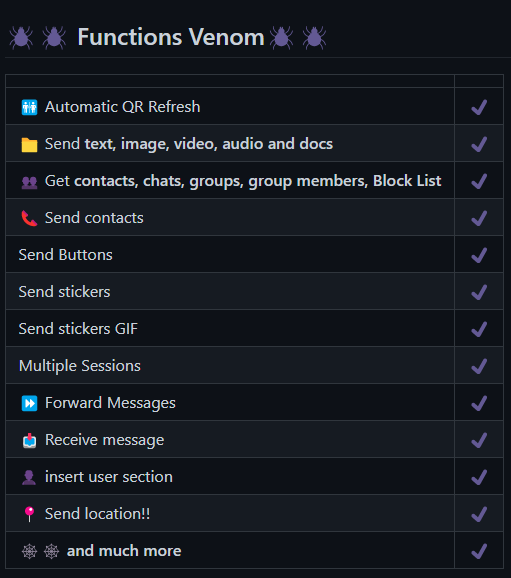Click the first spider web icon

[x=29, y=551]
